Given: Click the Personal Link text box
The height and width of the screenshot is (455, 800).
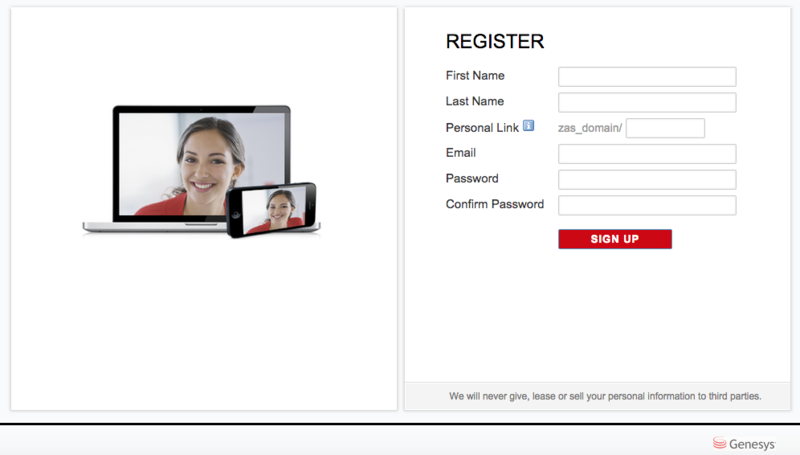Looking at the screenshot, I should pos(665,128).
